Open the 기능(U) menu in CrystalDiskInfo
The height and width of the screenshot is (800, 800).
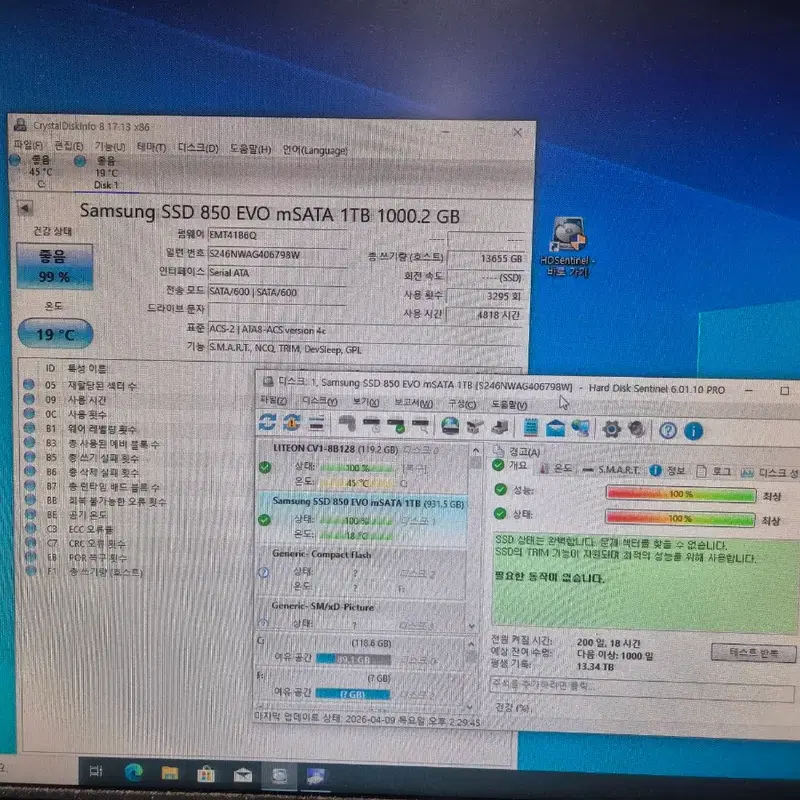tap(110, 146)
